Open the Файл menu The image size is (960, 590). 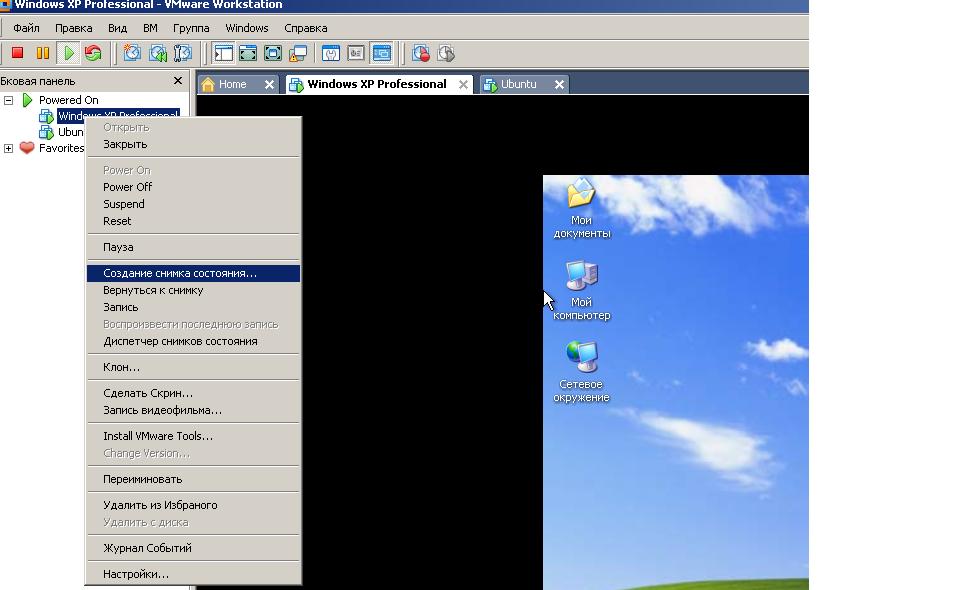coord(26,28)
